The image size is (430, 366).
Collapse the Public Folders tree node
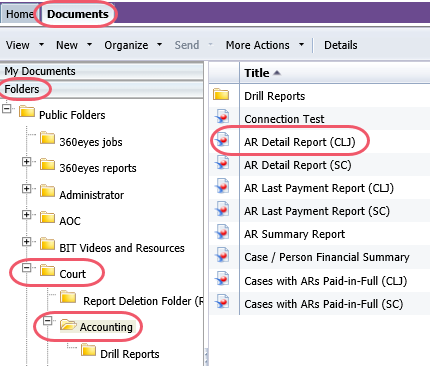pos(6,109)
